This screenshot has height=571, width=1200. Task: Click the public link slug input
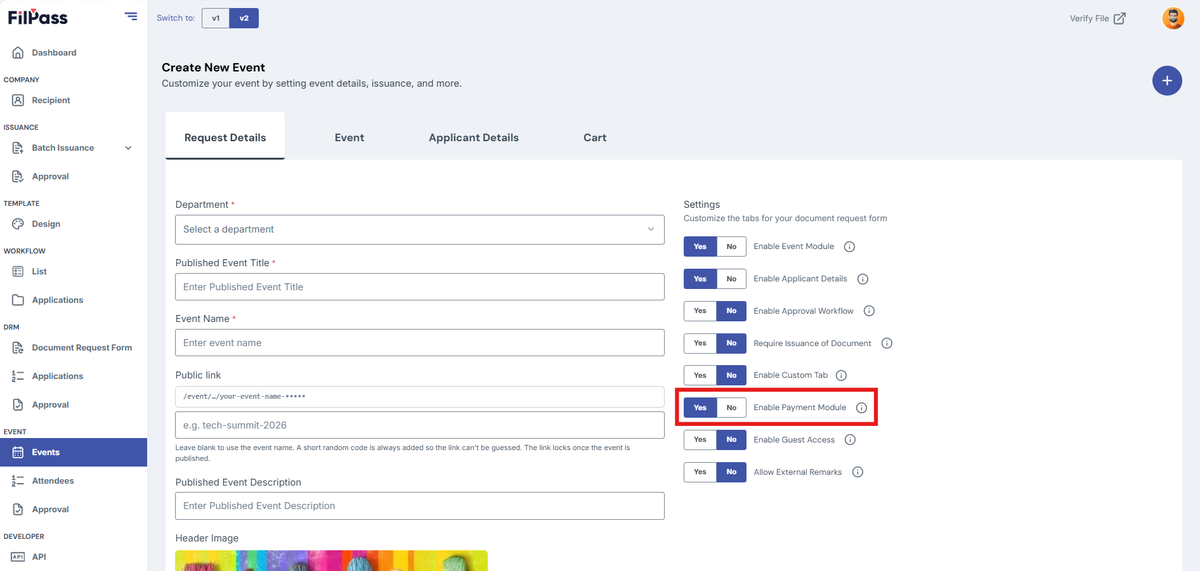(420, 425)
